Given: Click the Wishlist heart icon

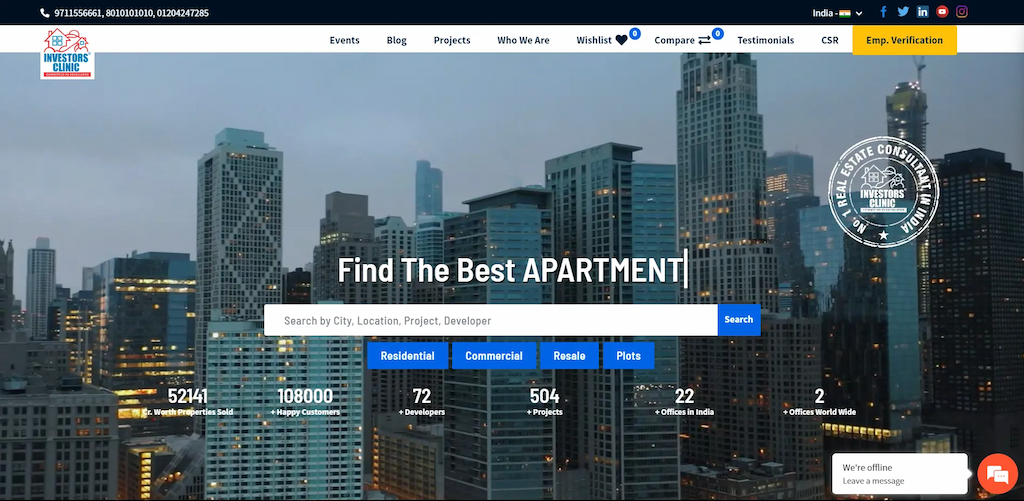Looking at the screenshot, I should [x=621, y=40].
